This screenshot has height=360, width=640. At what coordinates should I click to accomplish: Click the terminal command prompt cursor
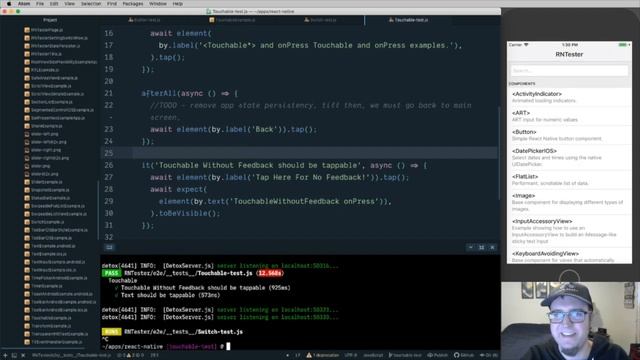228,346
